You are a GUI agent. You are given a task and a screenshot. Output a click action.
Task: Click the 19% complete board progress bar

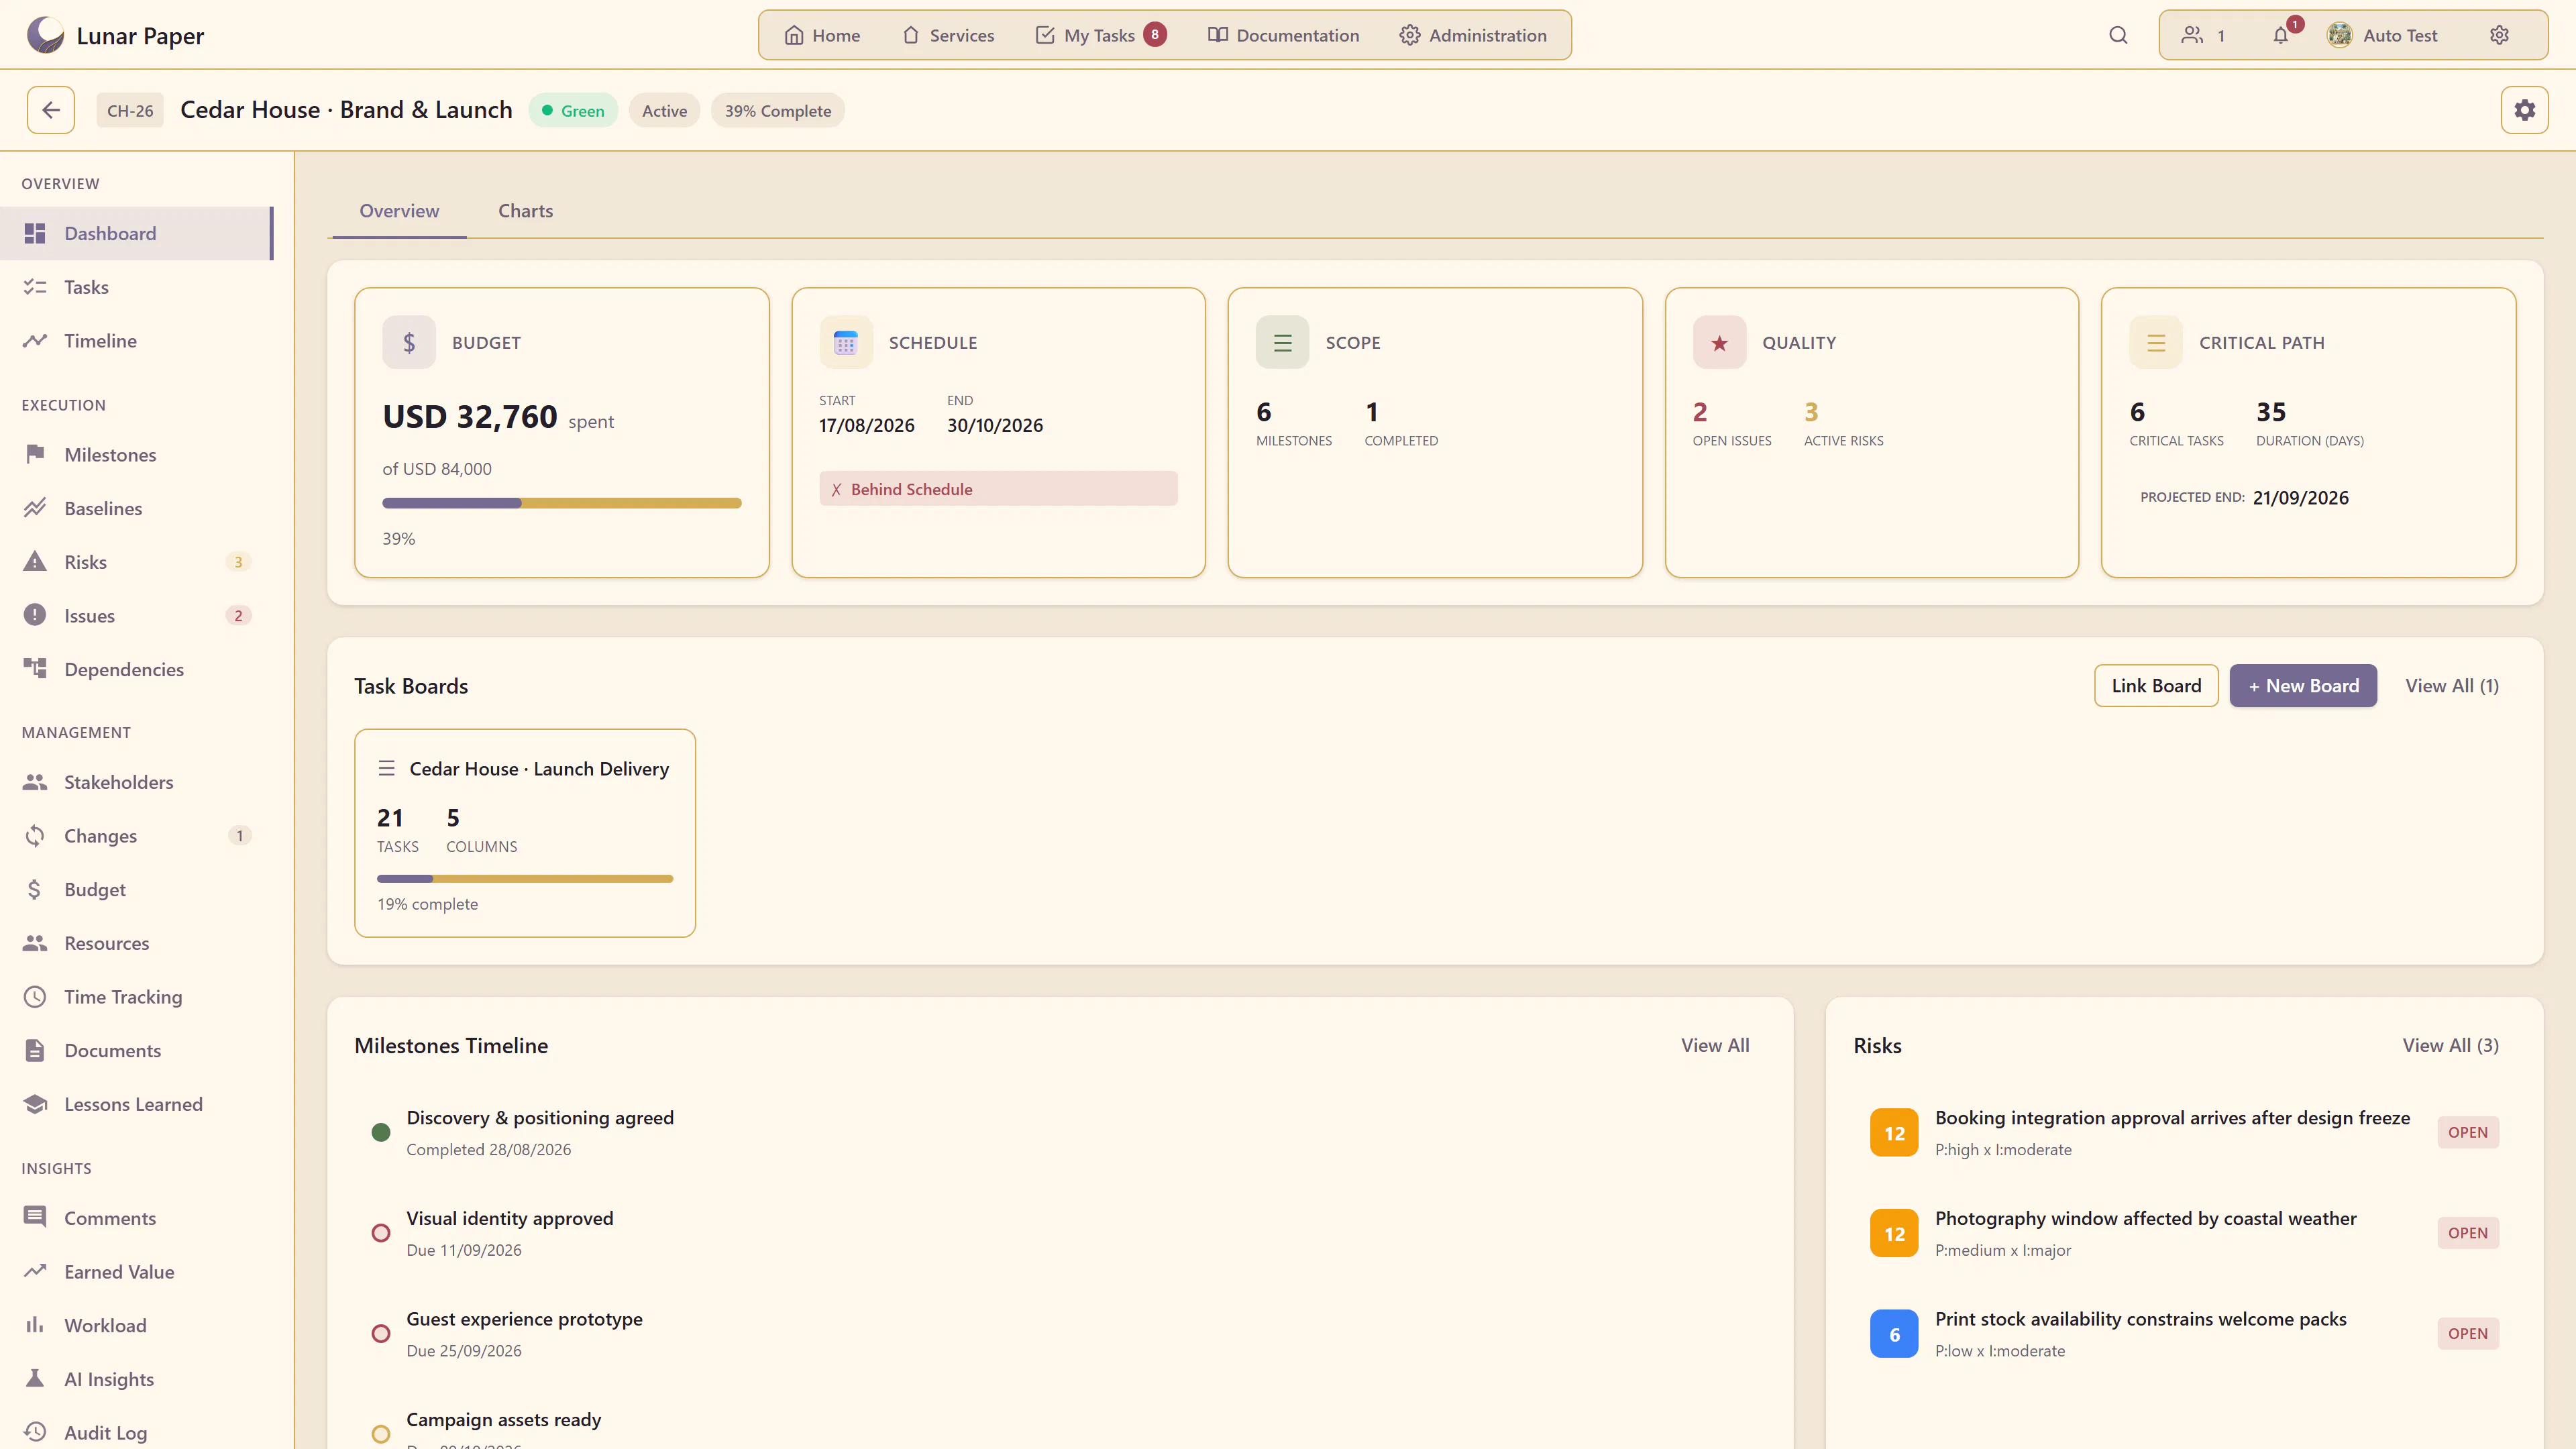click(525, 879)
